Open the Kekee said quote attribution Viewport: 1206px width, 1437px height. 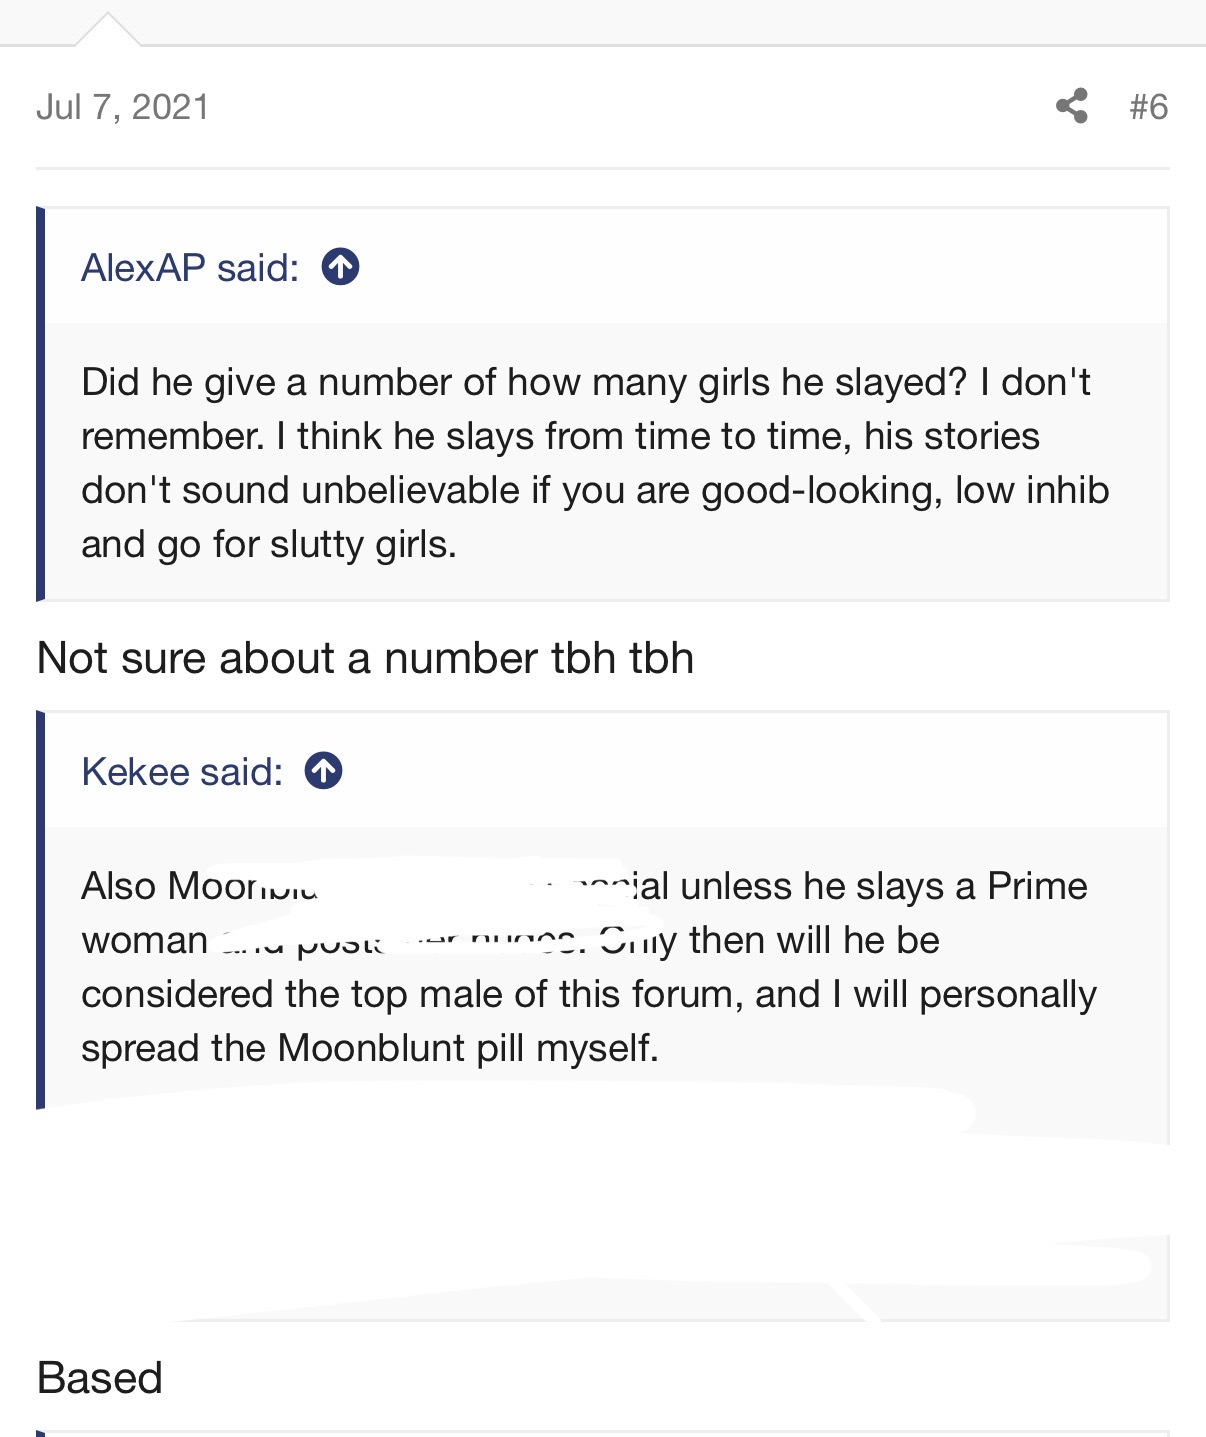pos(182,771)
